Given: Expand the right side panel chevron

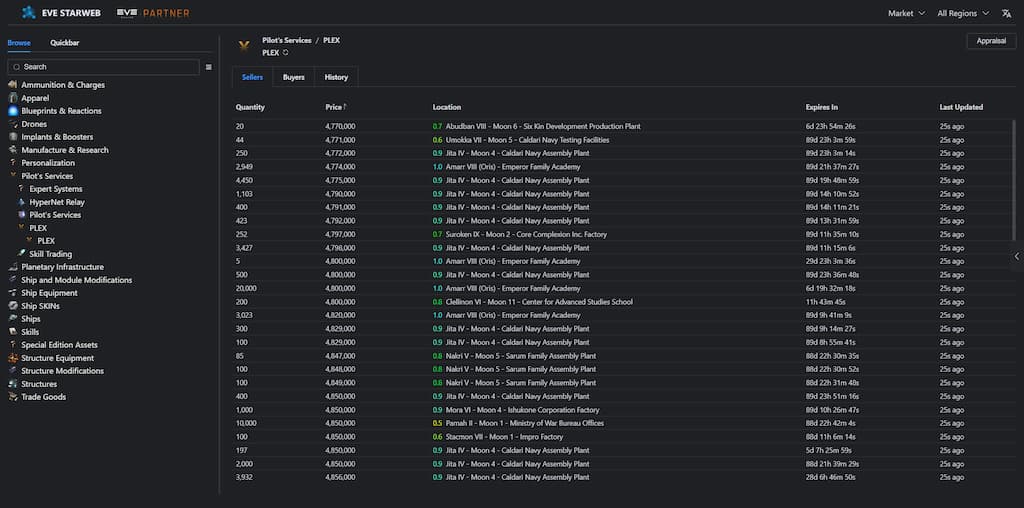Looking at the screenshot, I should (1017, 257).
